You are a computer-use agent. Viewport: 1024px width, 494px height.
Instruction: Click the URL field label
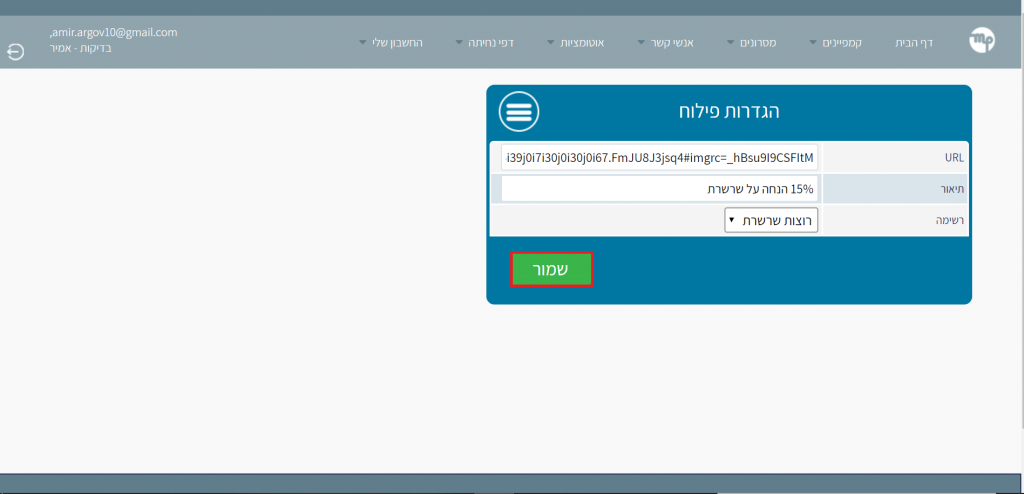click(x=953, y=158)
